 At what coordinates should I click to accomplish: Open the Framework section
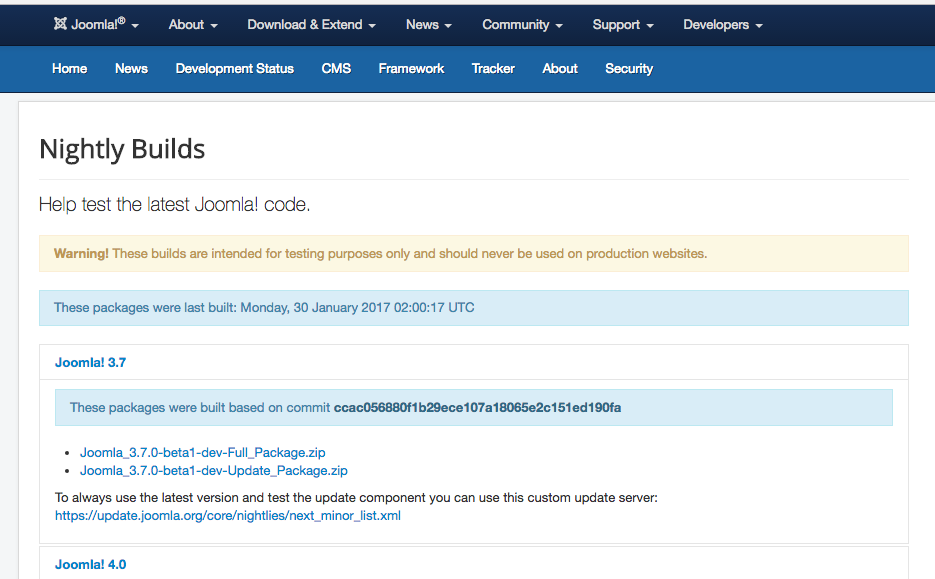coord(411,69)
